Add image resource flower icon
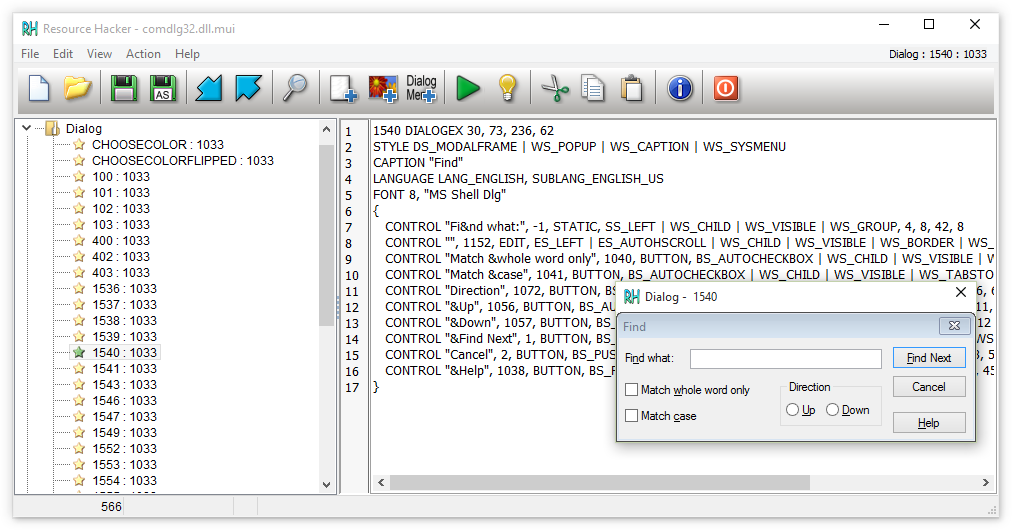 click(383, 88)
